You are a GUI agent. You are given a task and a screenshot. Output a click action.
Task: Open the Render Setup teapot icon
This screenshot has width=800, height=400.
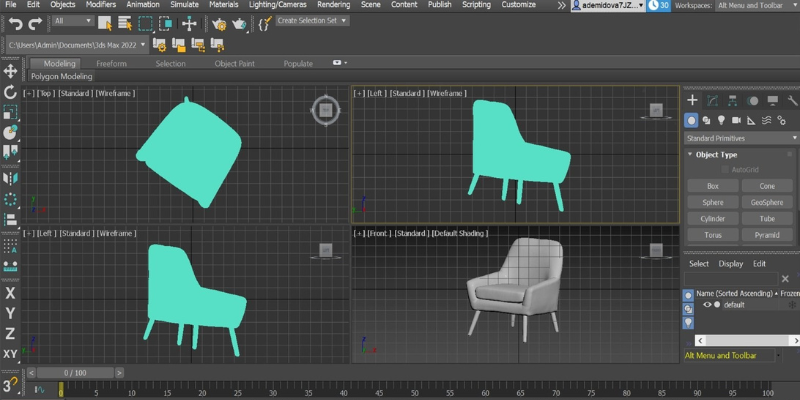(x=219, y=23)
